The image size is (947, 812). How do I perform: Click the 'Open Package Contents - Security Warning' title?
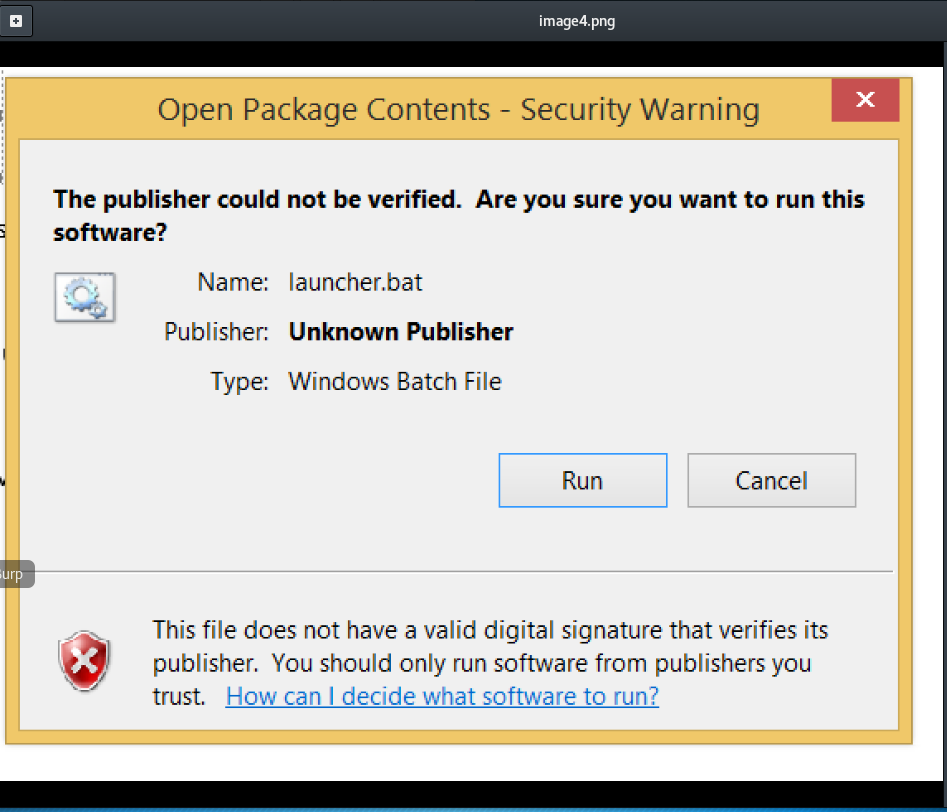pyautogui.click(x=458, y=109)
